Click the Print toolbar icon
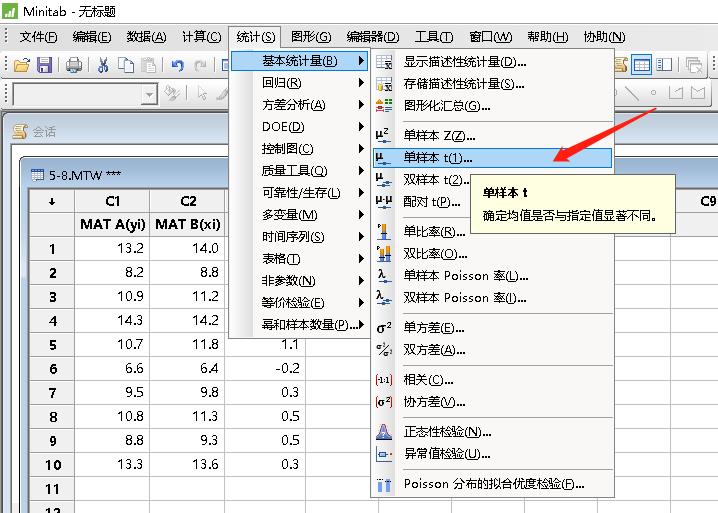Screen dimensions: 718x513 (x=74, y=65)
